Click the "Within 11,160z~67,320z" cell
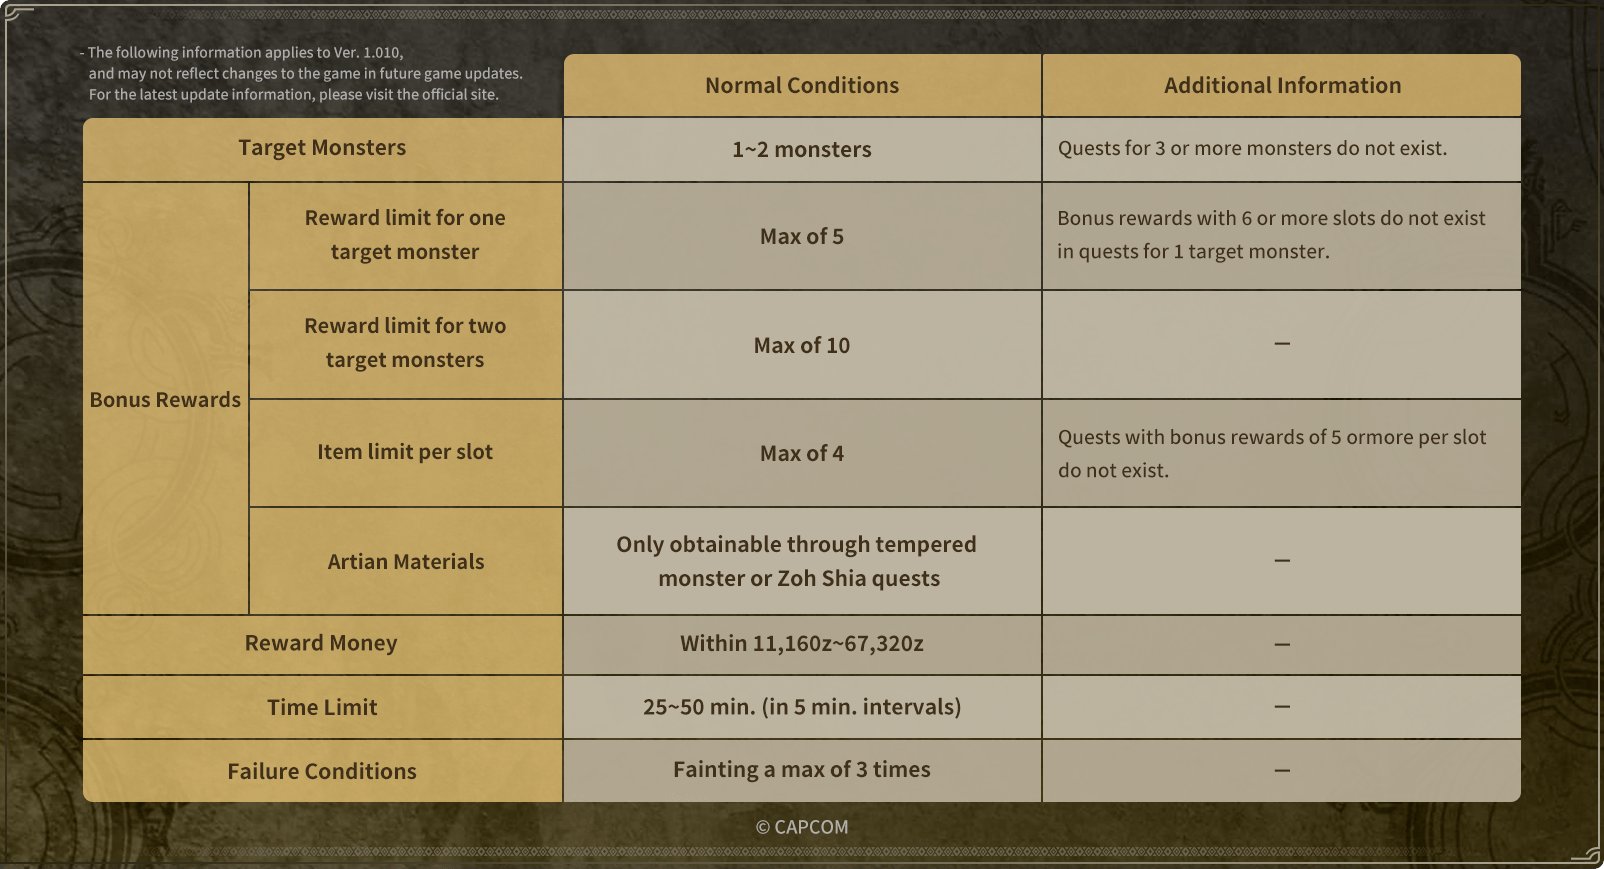 [x=802, y=644]
